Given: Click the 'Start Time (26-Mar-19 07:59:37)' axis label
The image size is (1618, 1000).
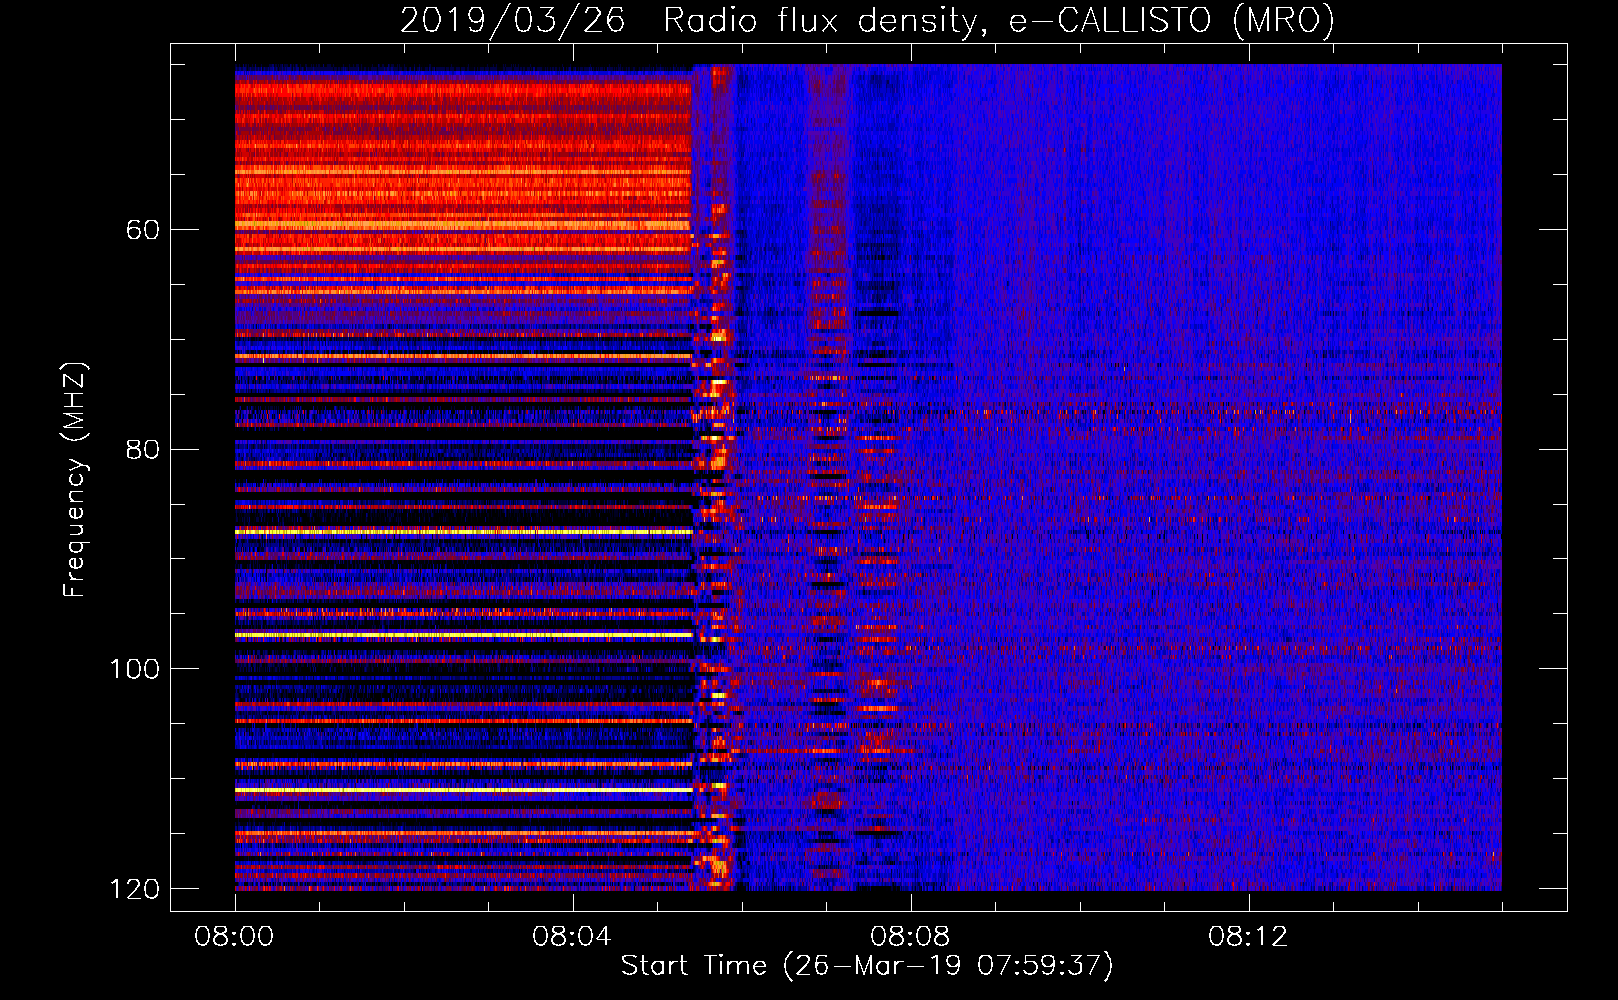Looking at the screenshot, I should click(x=867, y=966).
